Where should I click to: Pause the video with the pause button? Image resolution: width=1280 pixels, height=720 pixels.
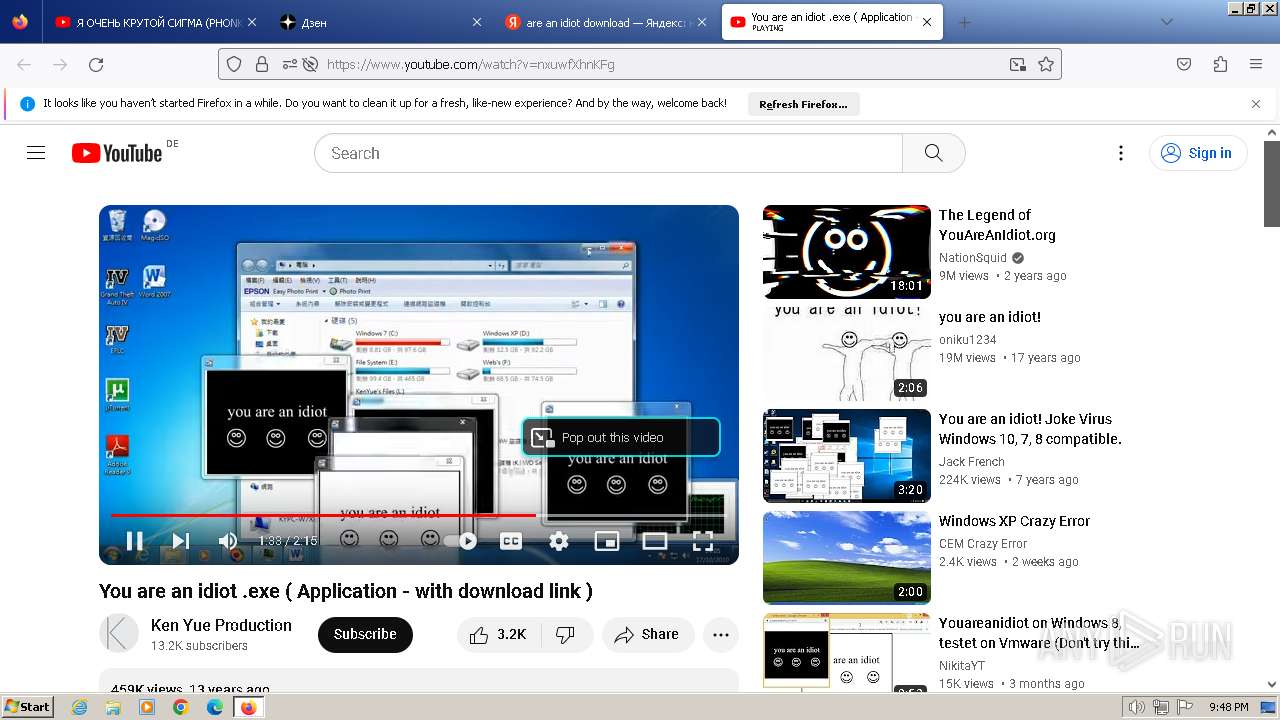tap(134, 541)
